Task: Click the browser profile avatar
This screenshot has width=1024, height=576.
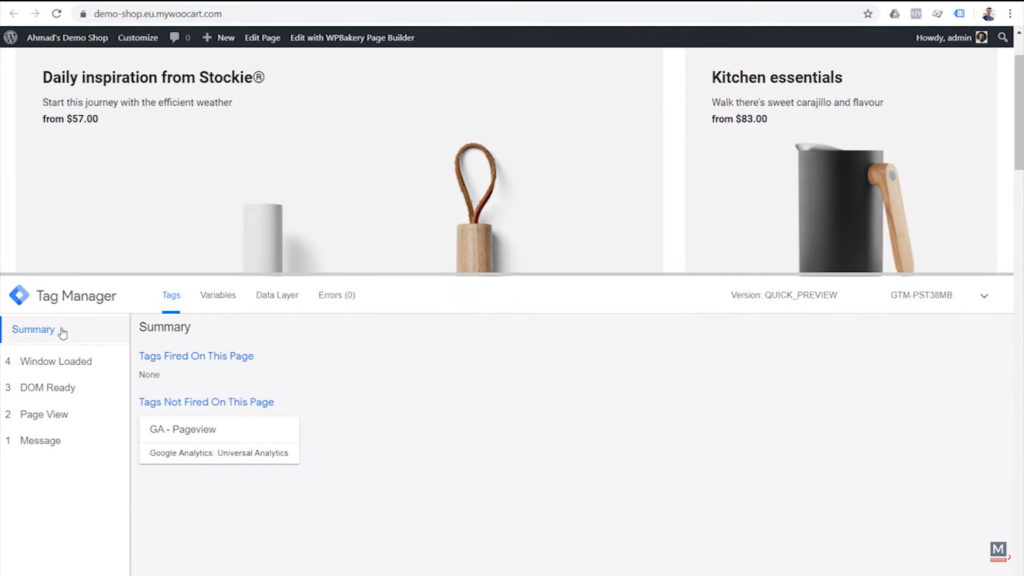Action: (x=988, y=14)
